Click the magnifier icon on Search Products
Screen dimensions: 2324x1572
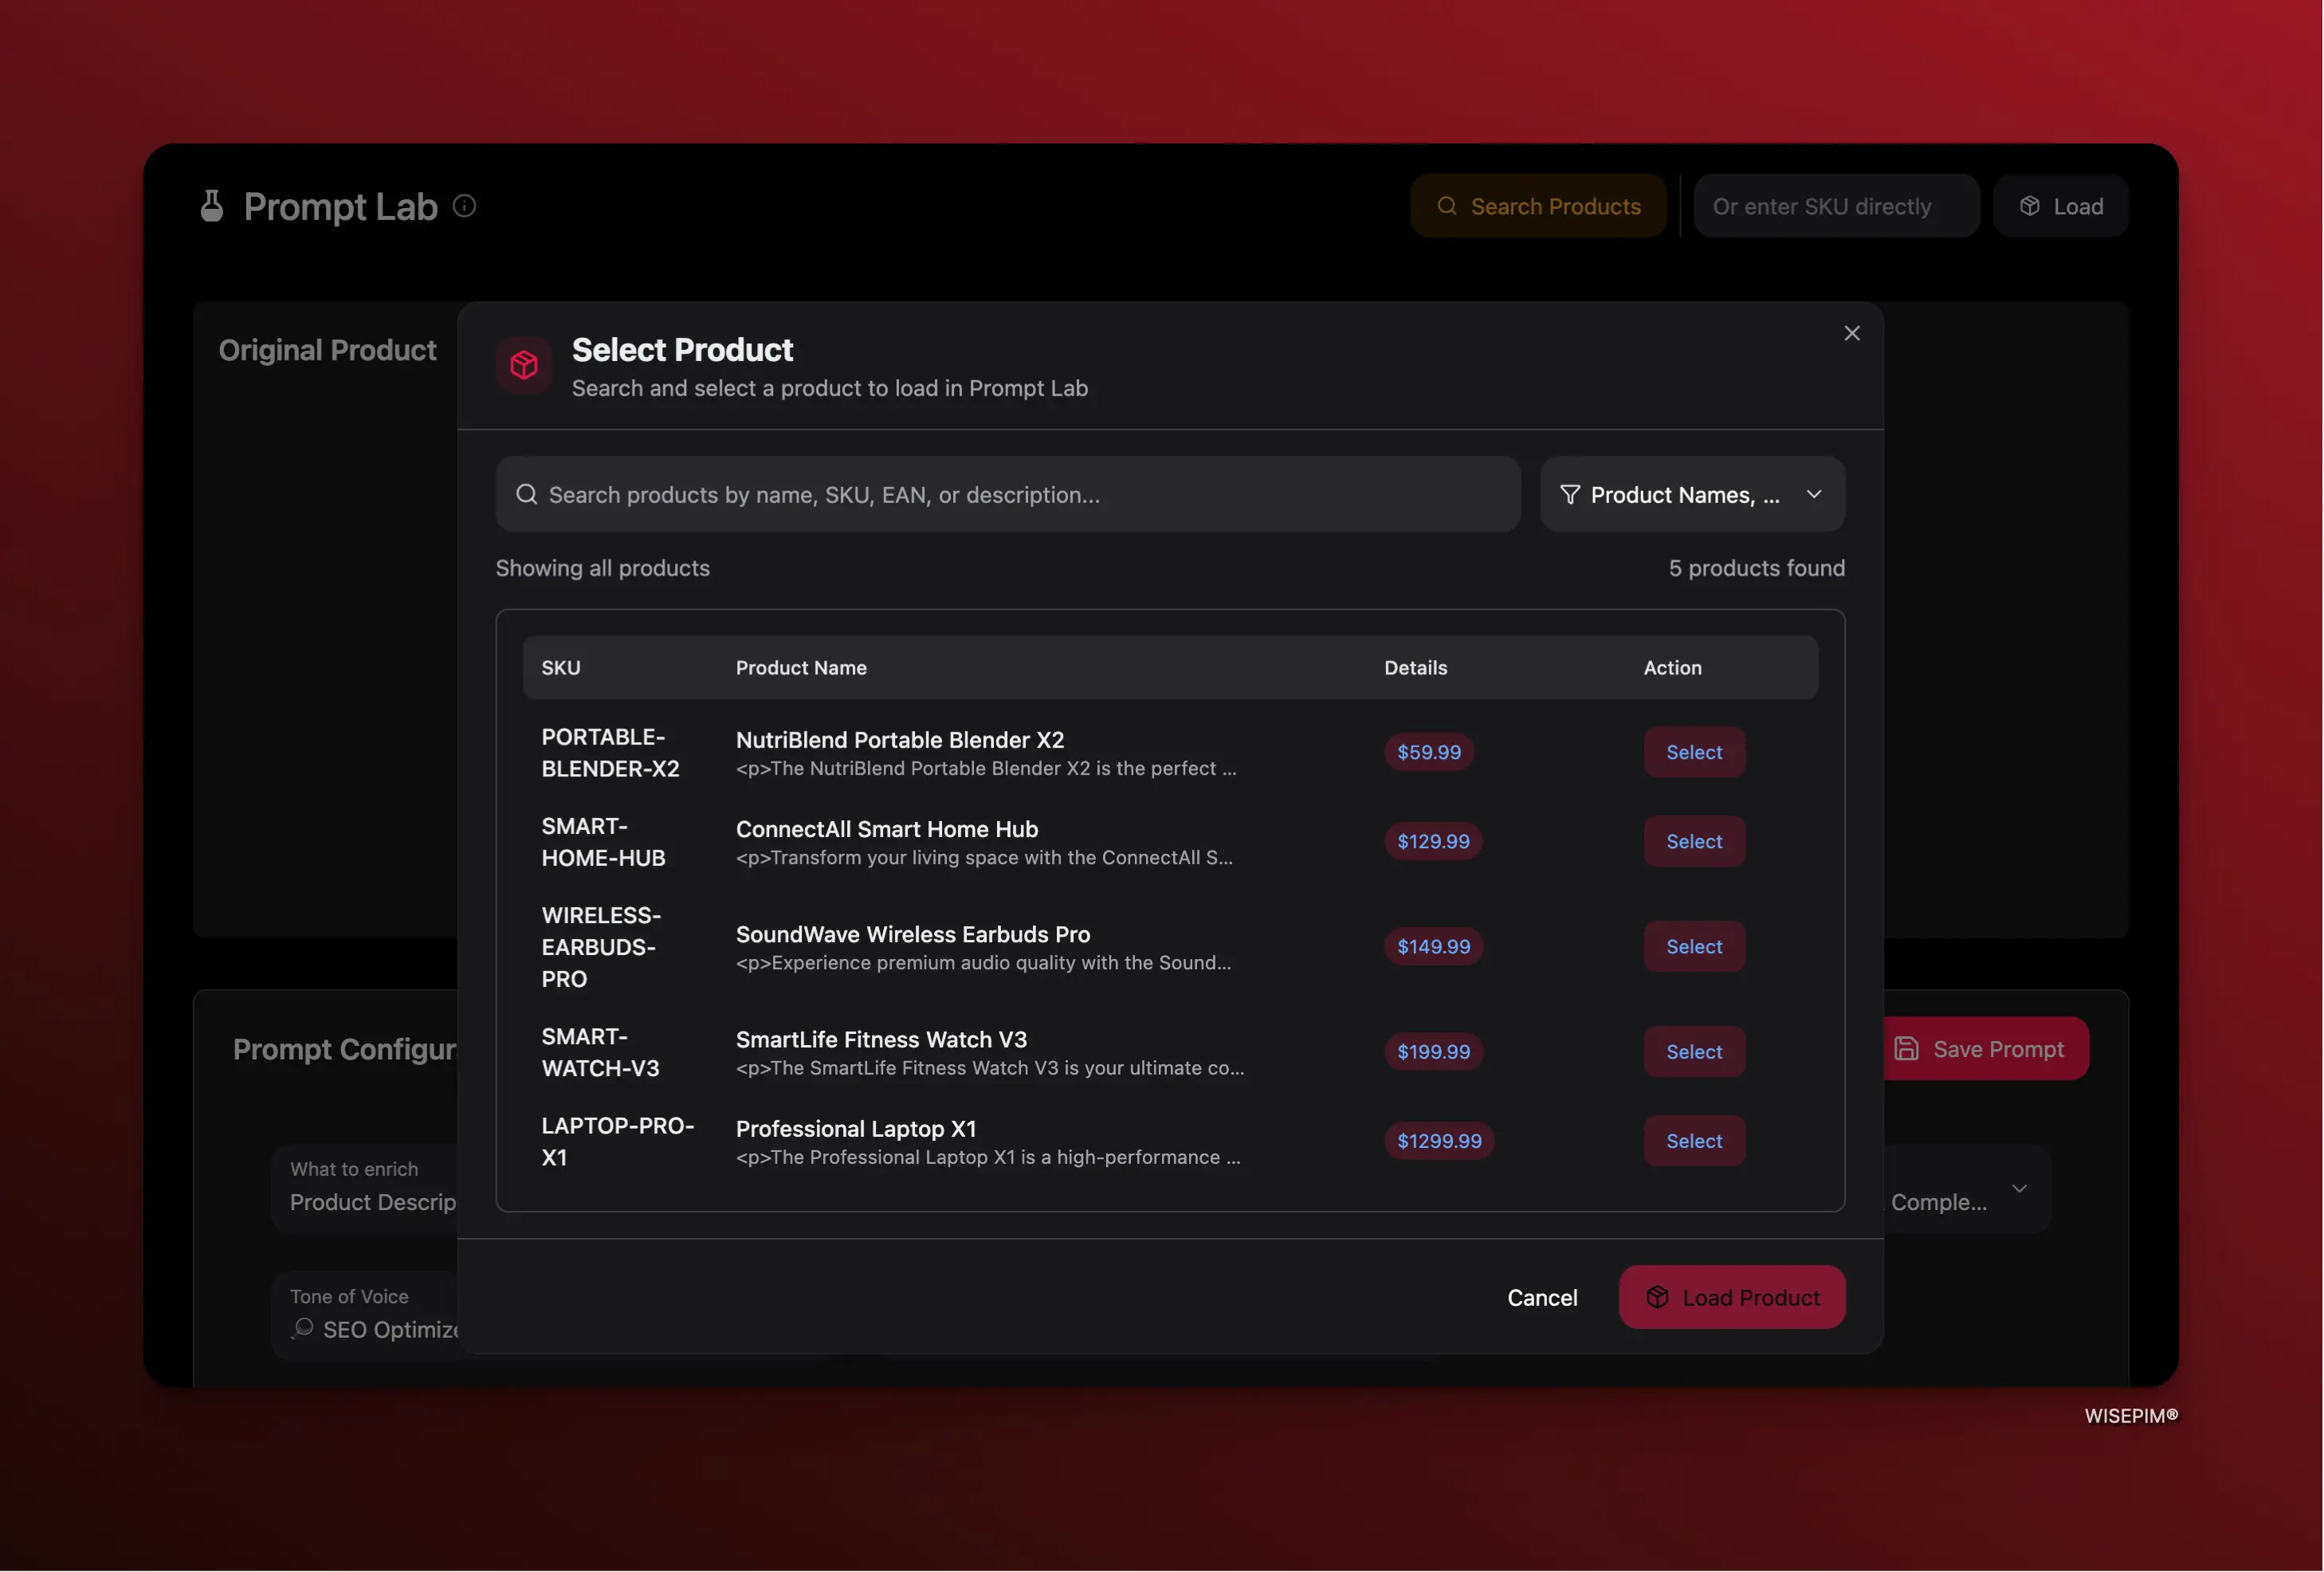(1447, 206)
